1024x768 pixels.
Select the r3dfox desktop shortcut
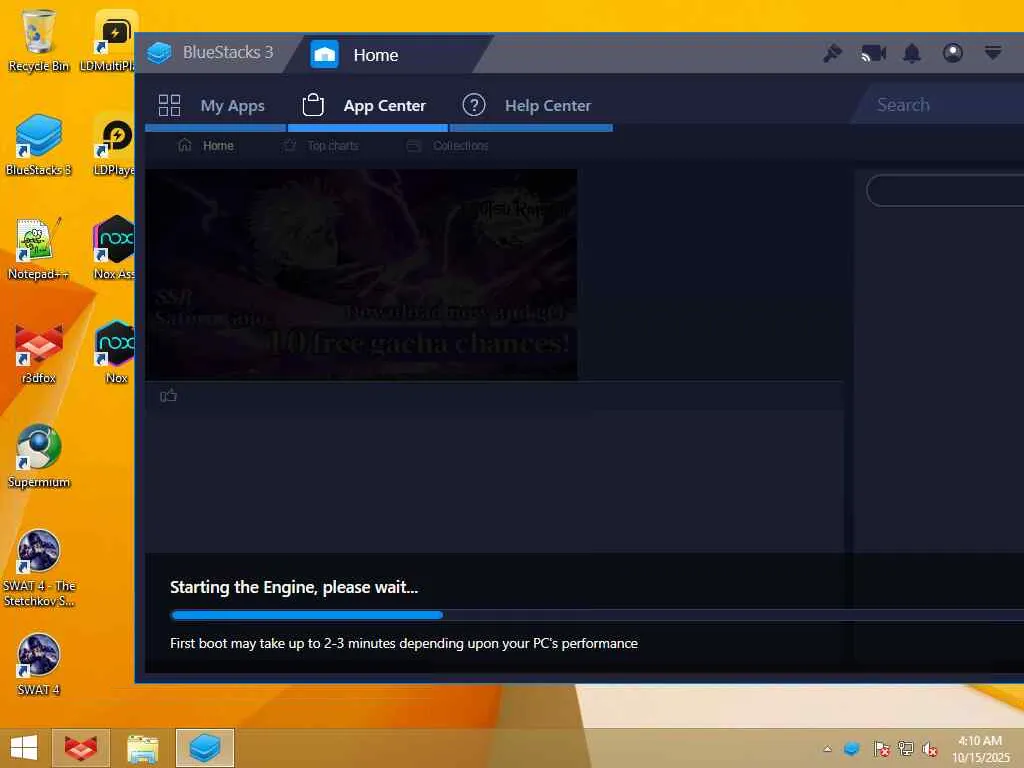pos(39,353)
